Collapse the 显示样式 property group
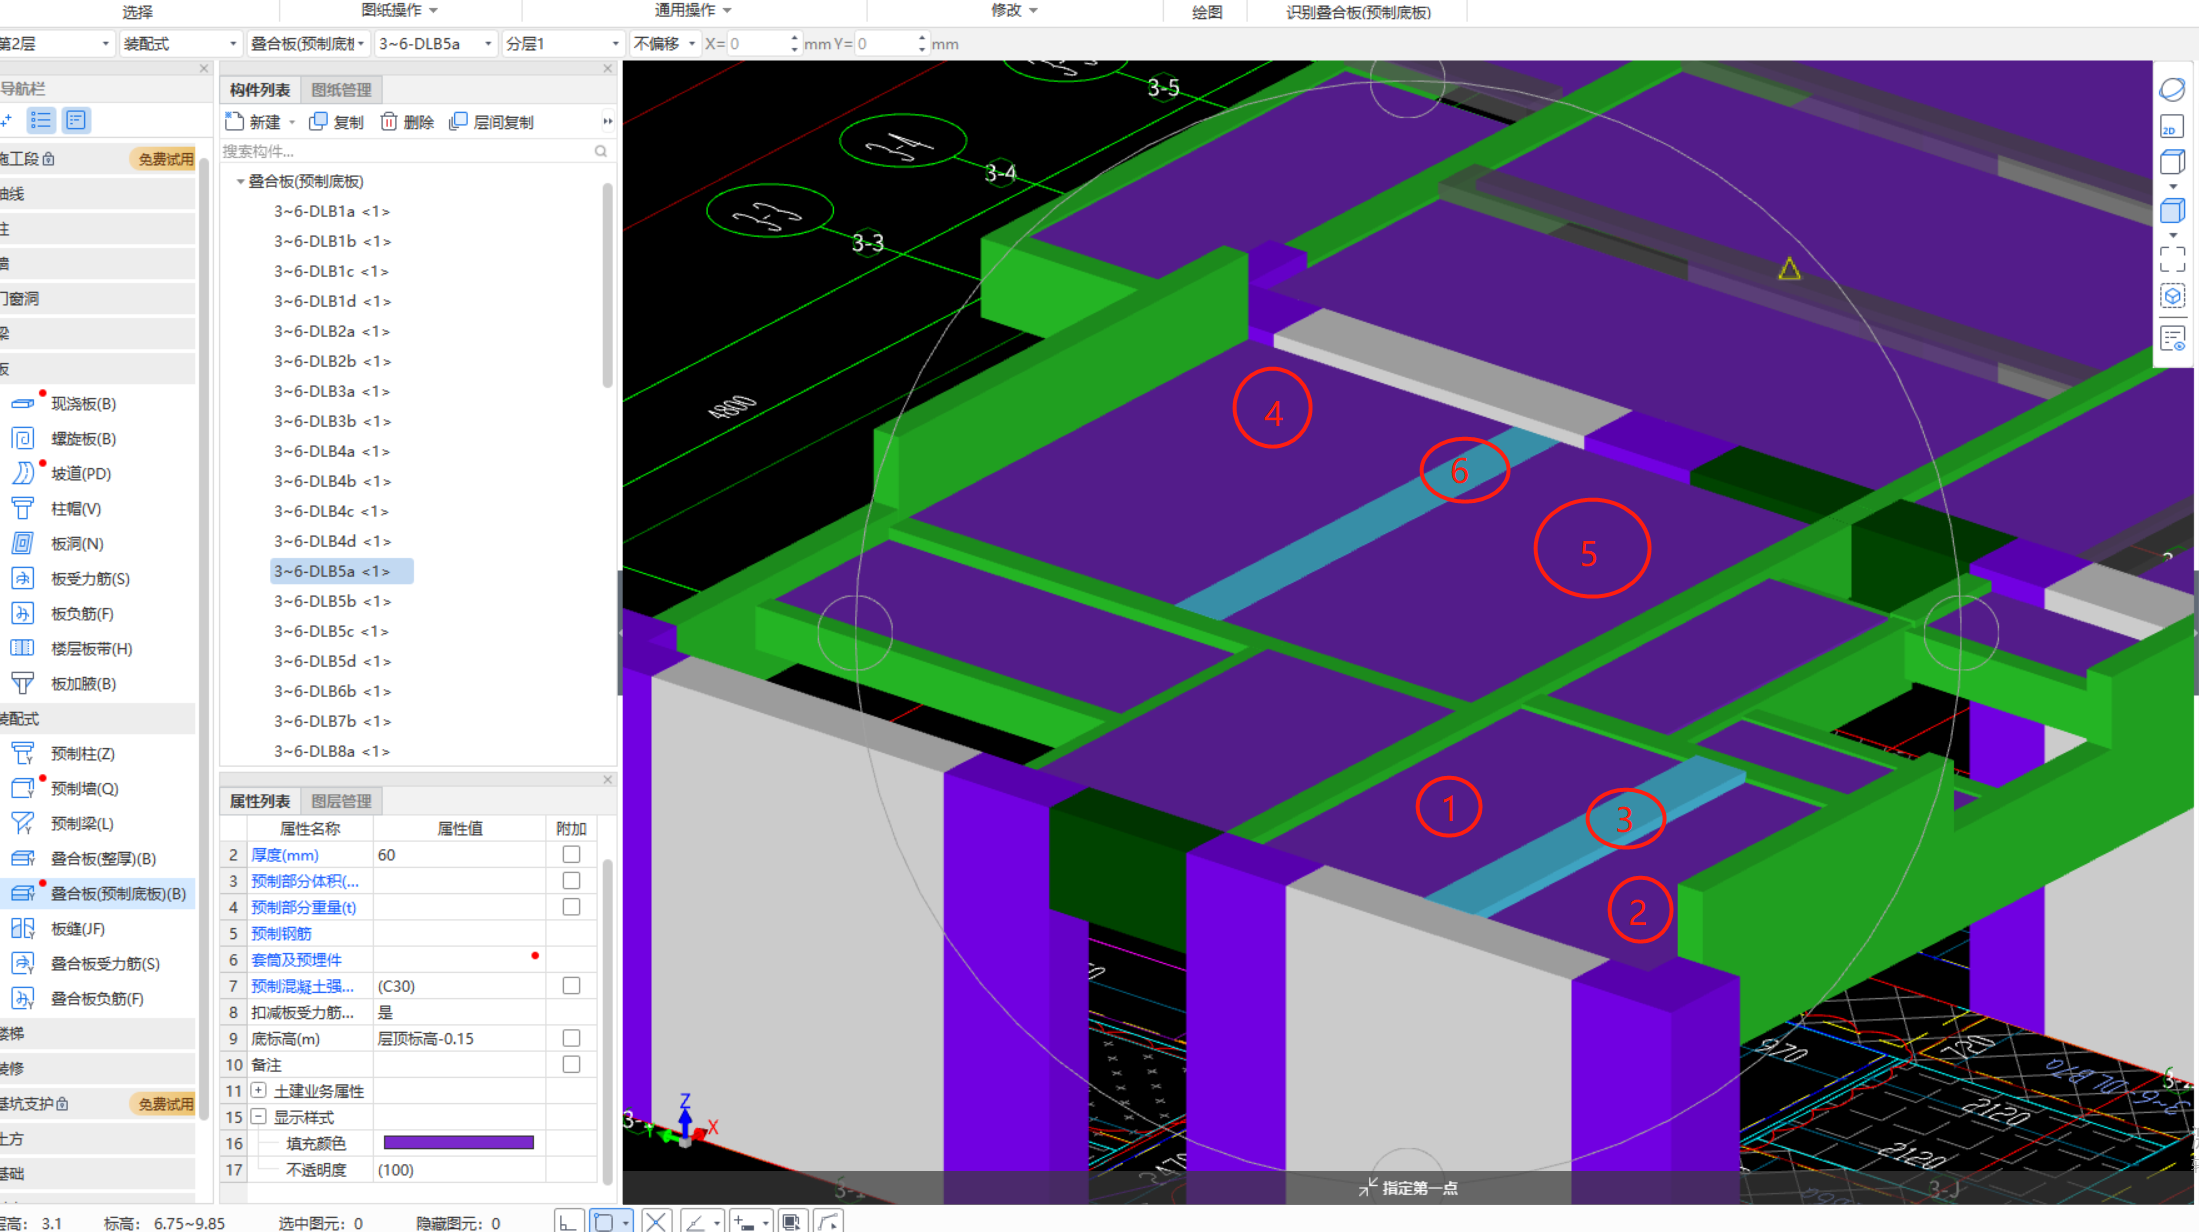 (x=259, y=1116)
